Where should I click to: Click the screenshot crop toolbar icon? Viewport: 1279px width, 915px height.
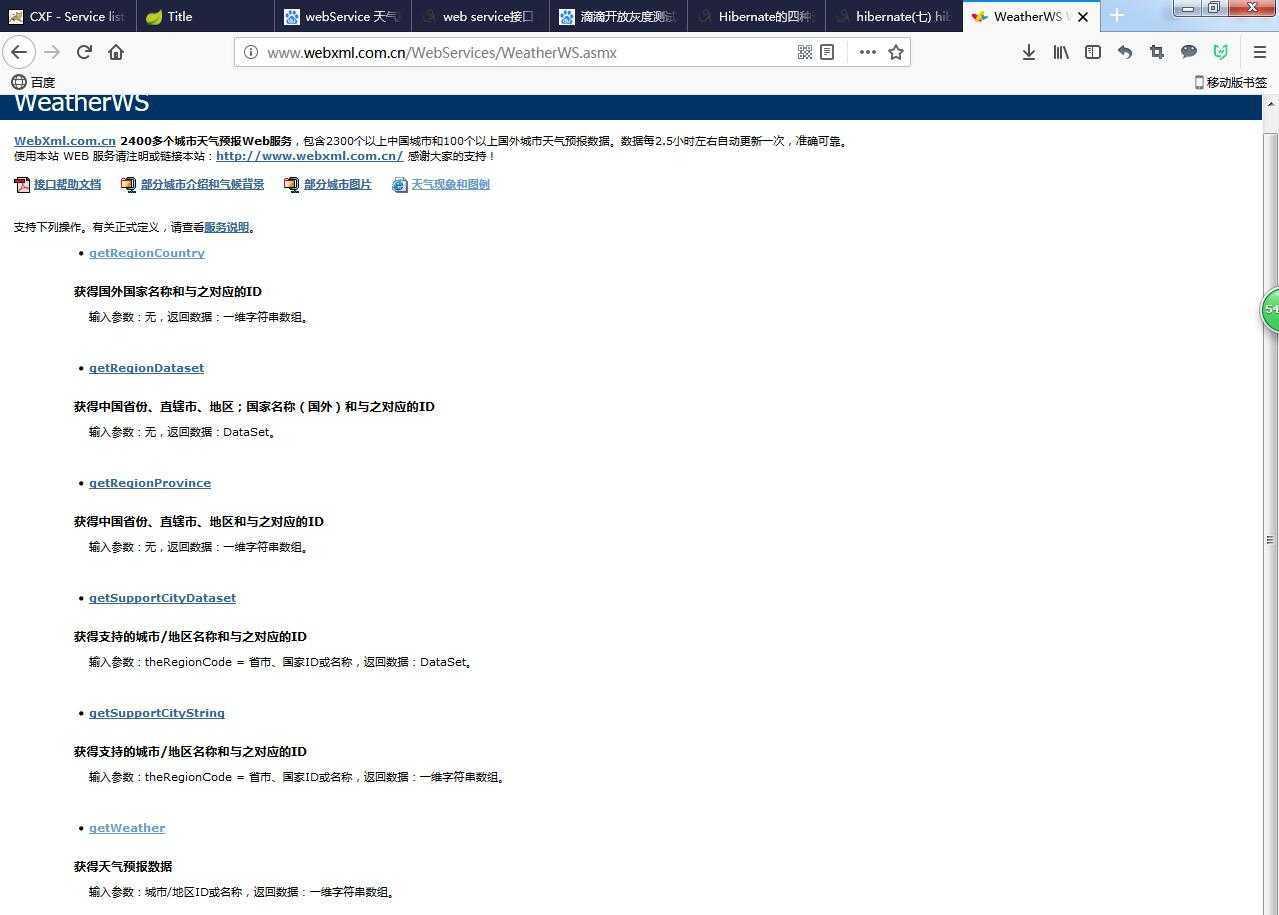pos(1156,52)
